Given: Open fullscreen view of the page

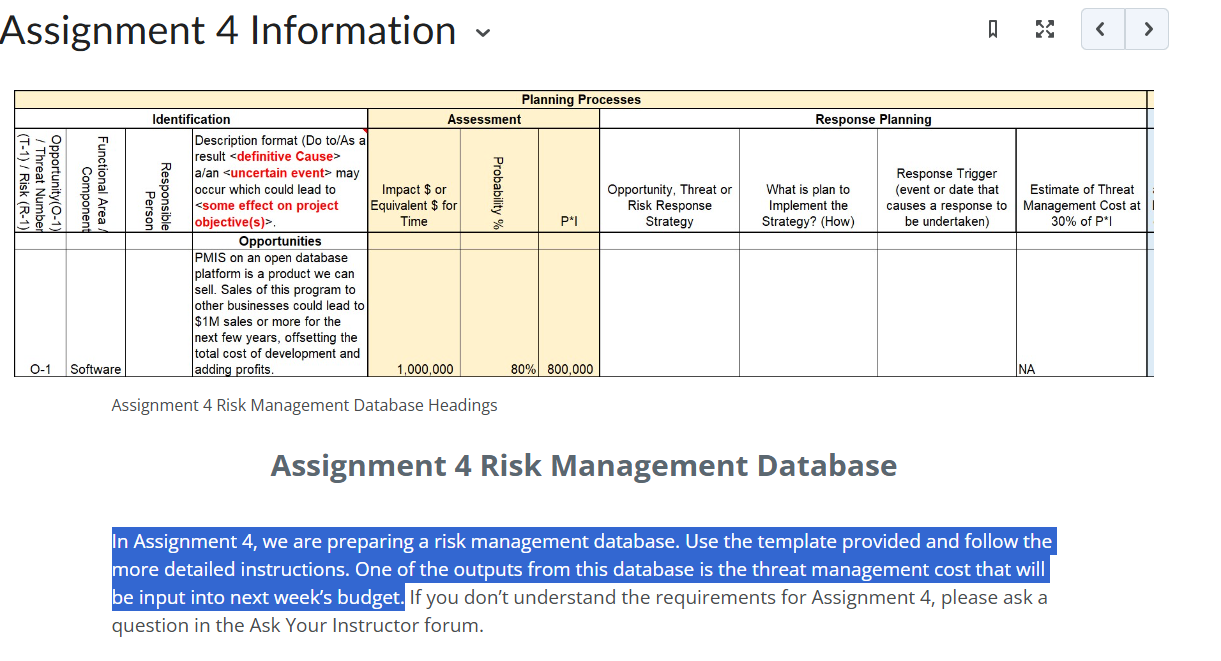Looking at the screenshot, I should pos(1044,29).
